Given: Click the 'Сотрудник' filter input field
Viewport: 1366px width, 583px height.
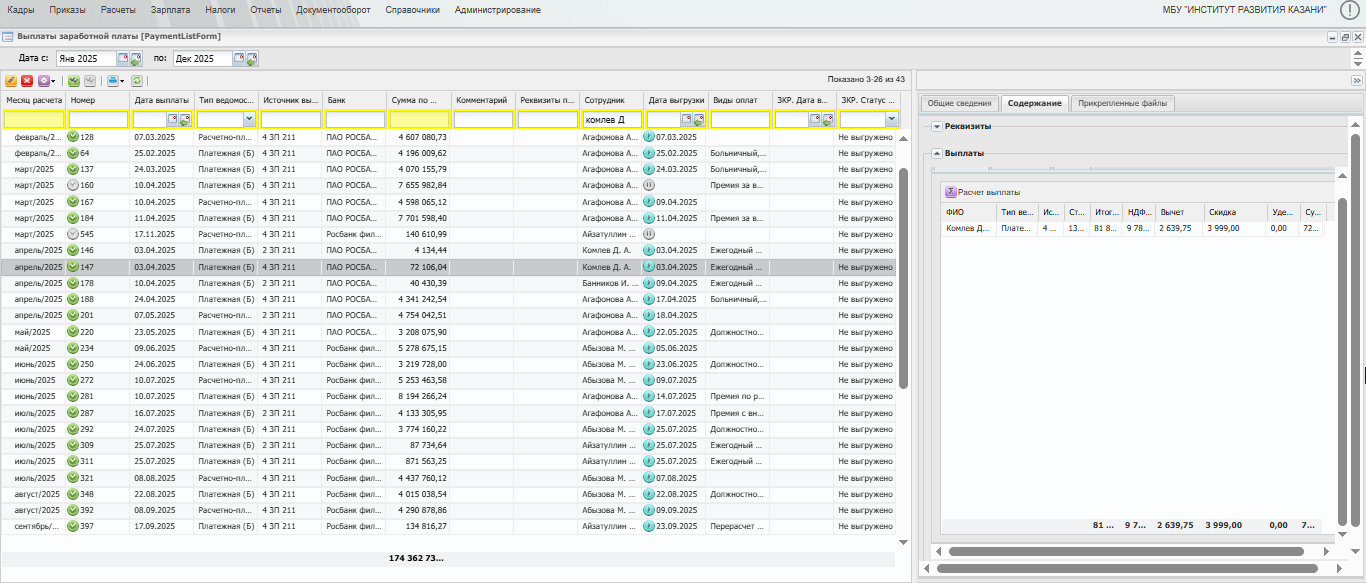Looking at the screenshot, I should point(610,120).
